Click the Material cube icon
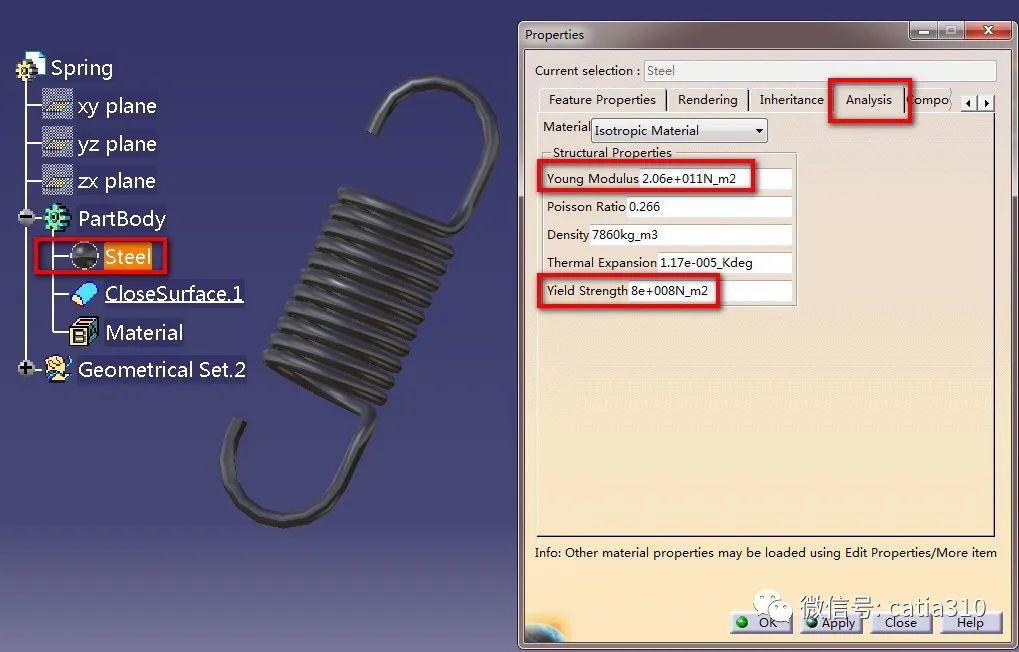The height and width of the screenshot is (652, 1019). tap(84, 332)
